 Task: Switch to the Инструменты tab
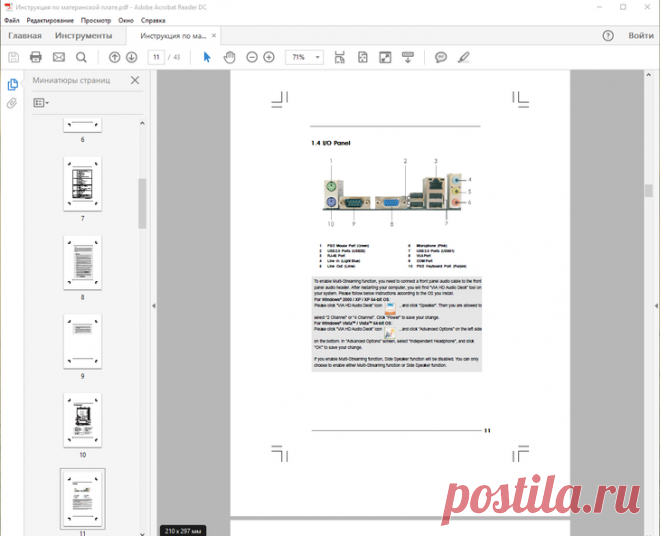83,36
